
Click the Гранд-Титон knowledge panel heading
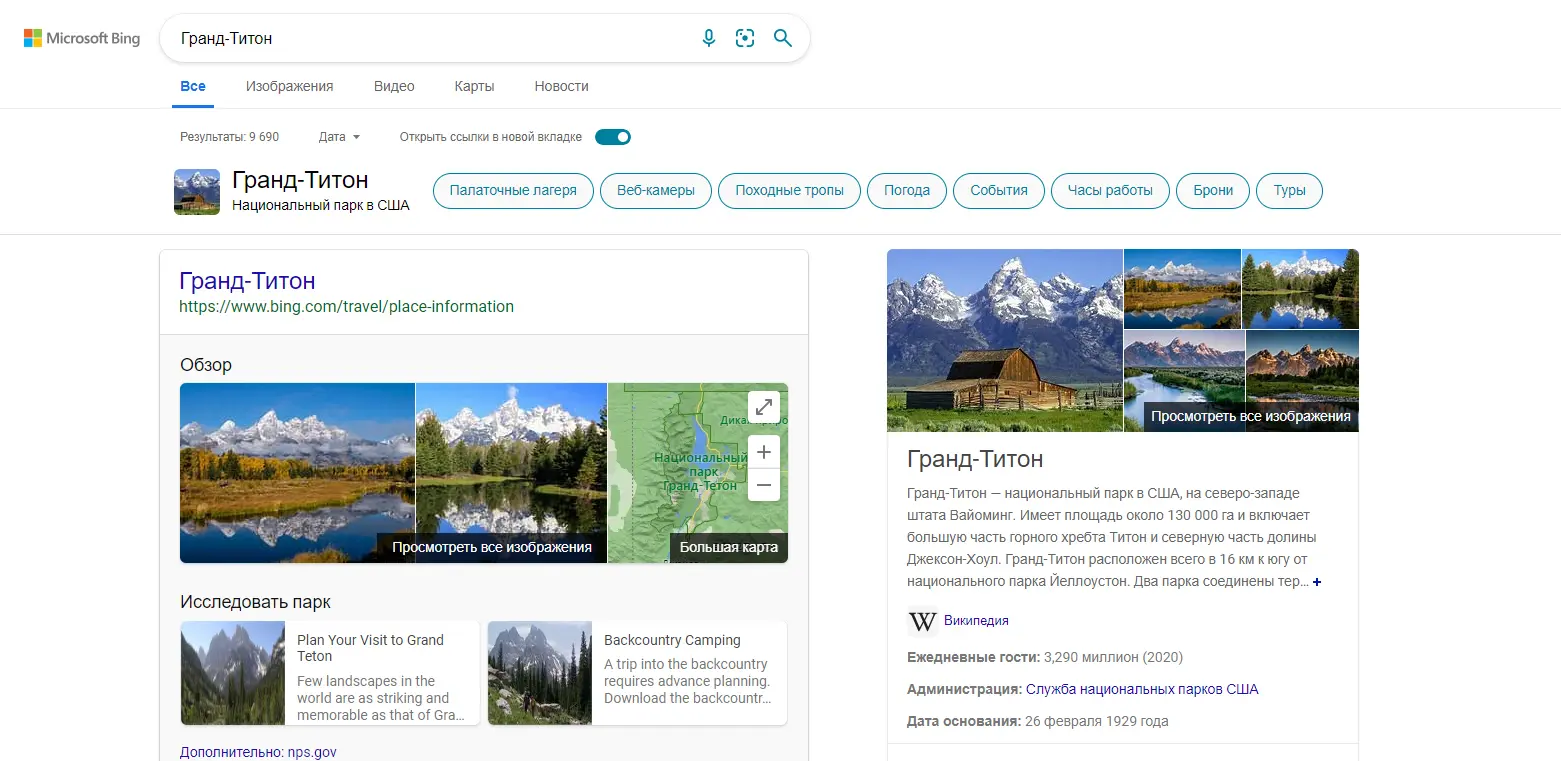[975, 459]
